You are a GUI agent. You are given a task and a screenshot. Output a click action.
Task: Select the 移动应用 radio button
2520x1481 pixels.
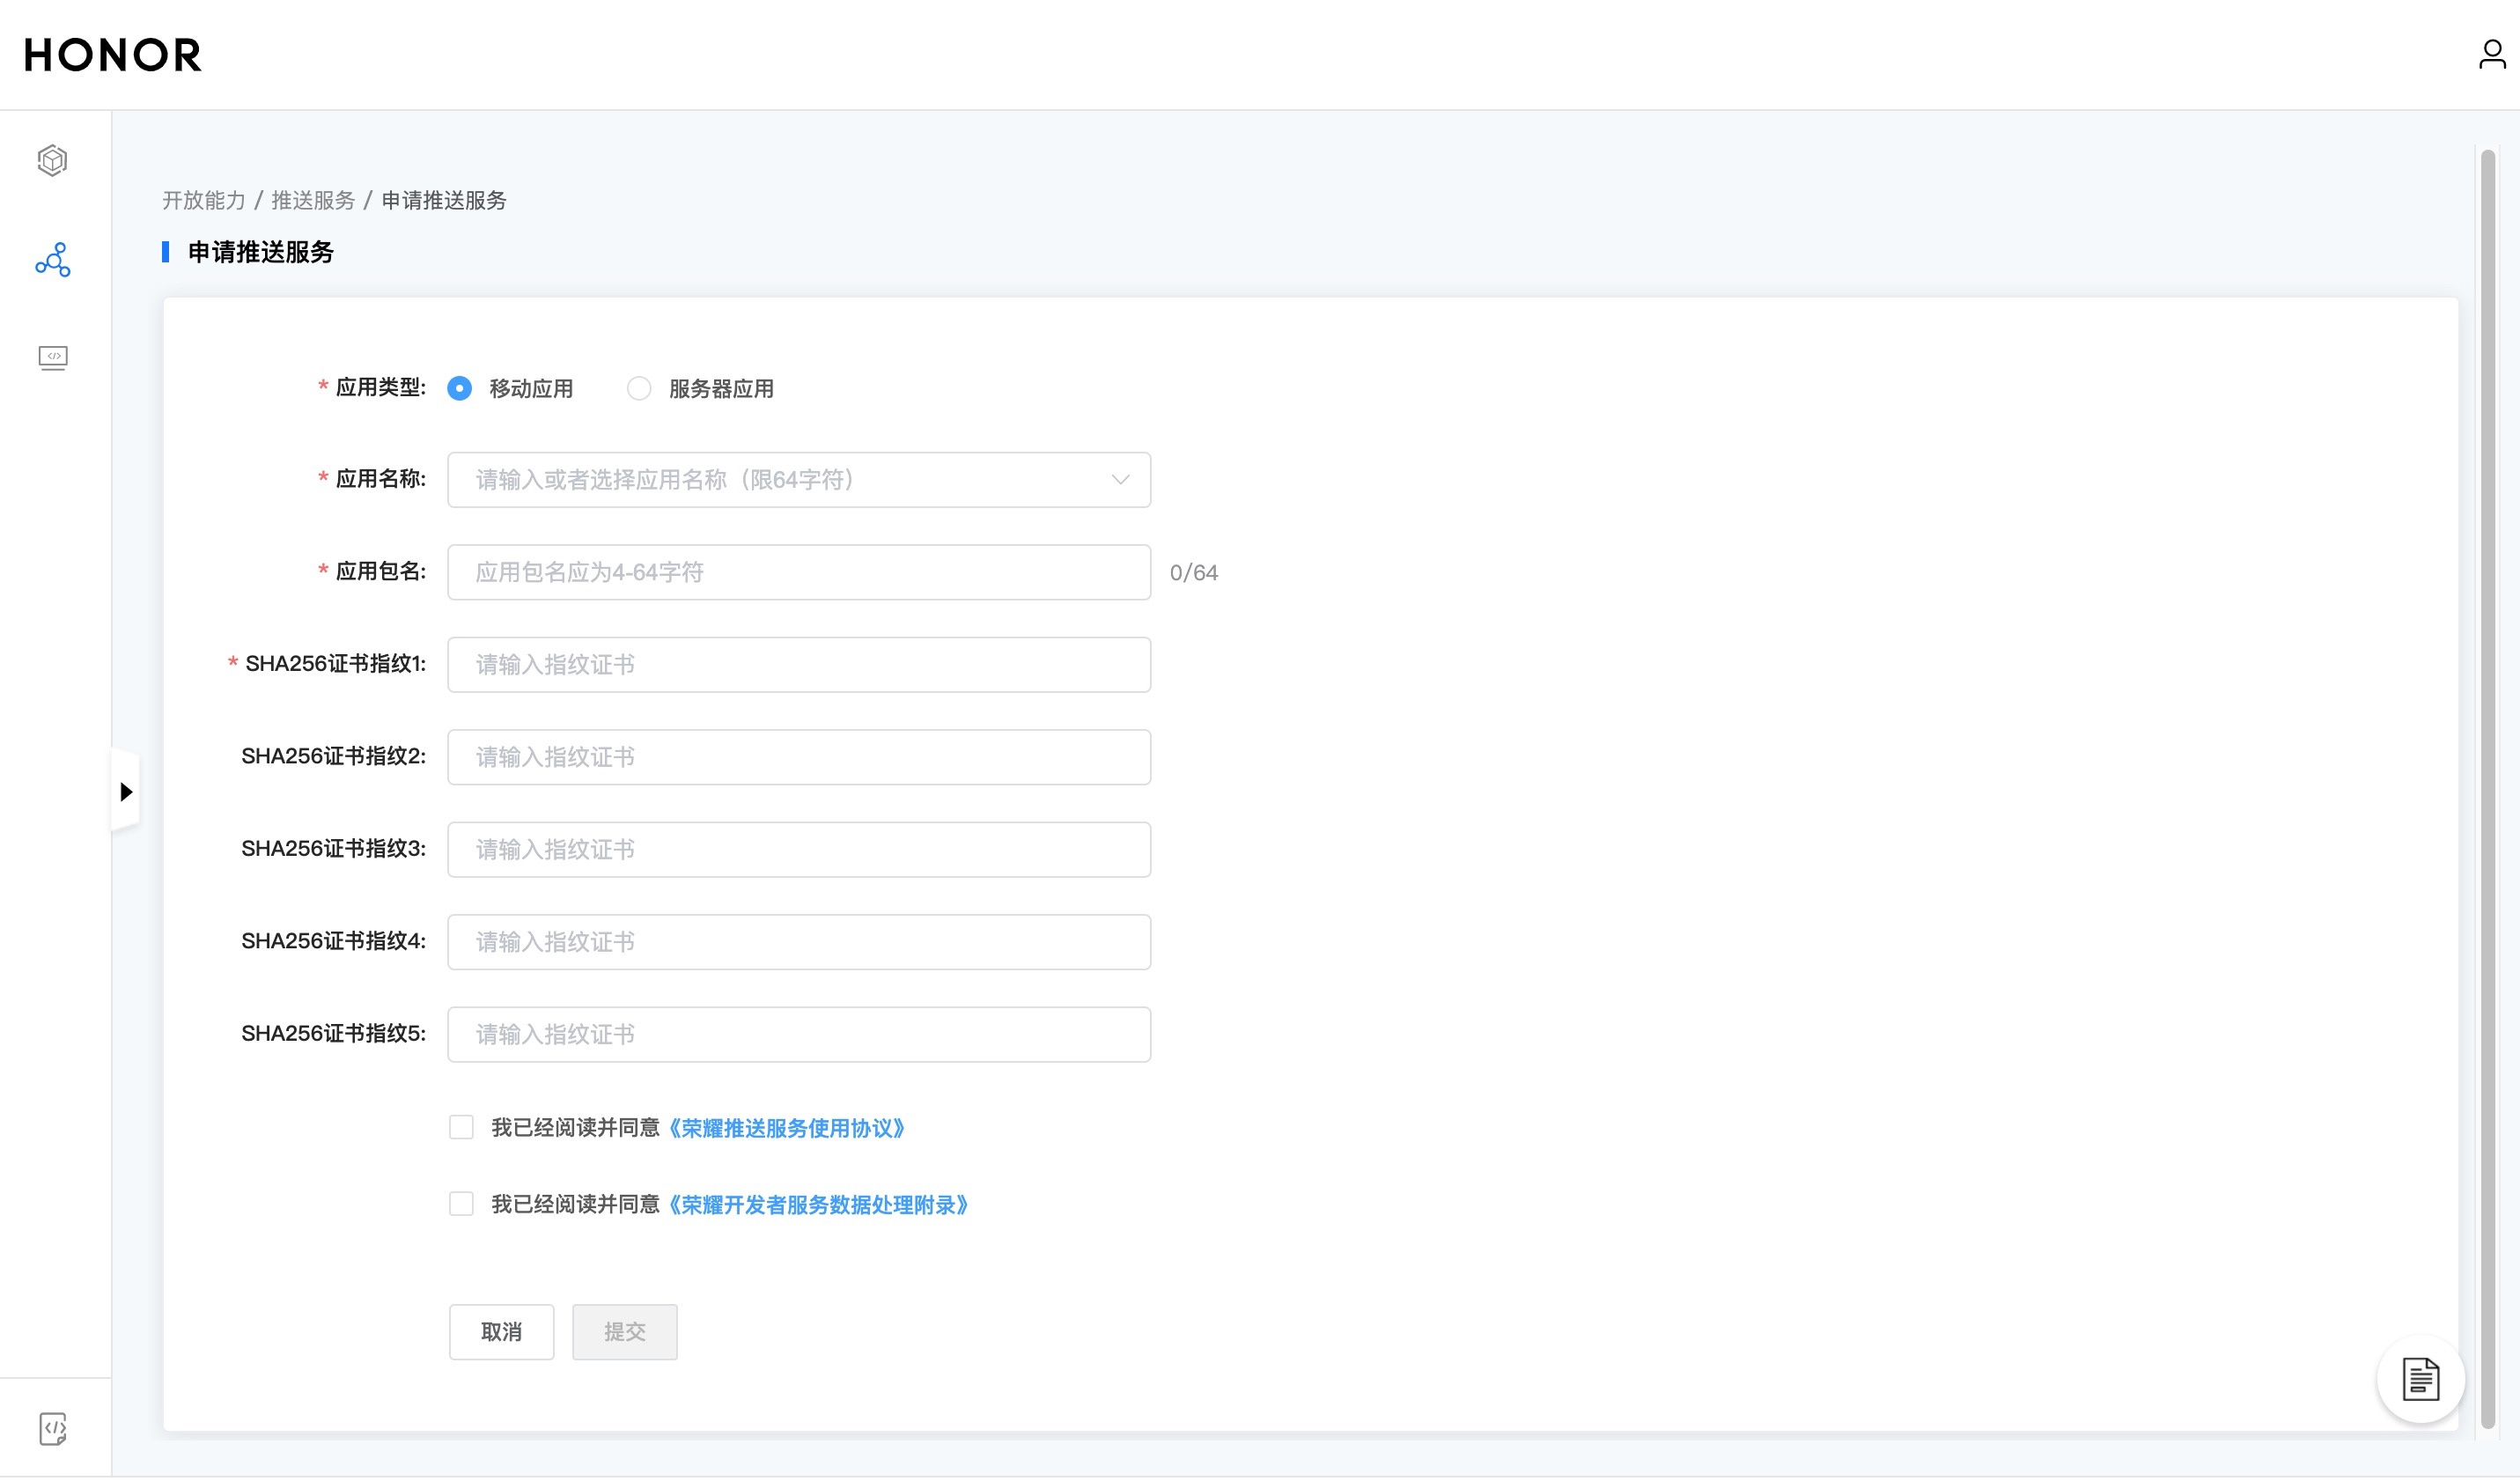459,389
